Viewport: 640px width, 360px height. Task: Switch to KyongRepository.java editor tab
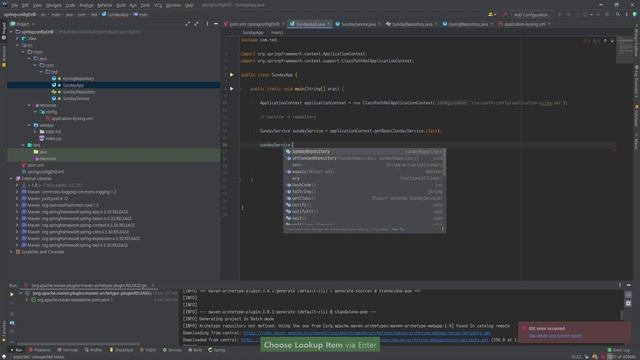(468, 24)
